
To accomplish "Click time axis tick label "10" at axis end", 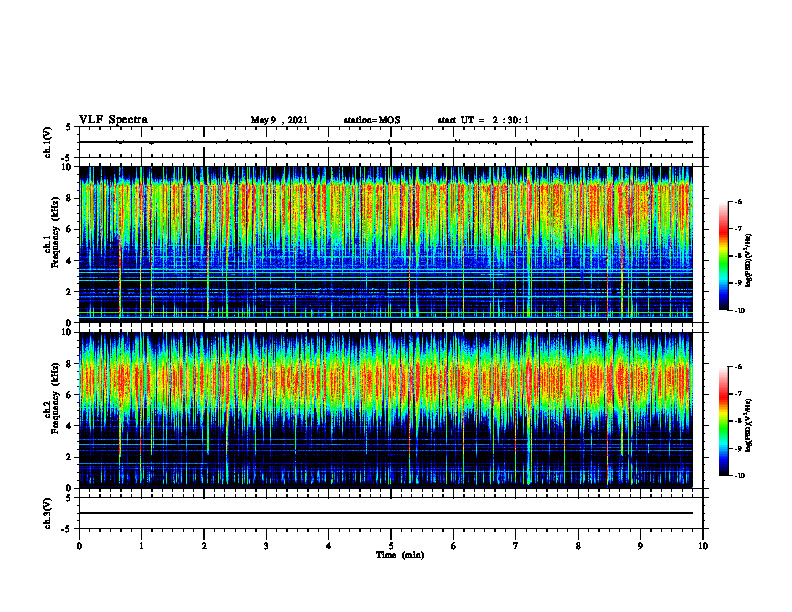I will [703, 546].
